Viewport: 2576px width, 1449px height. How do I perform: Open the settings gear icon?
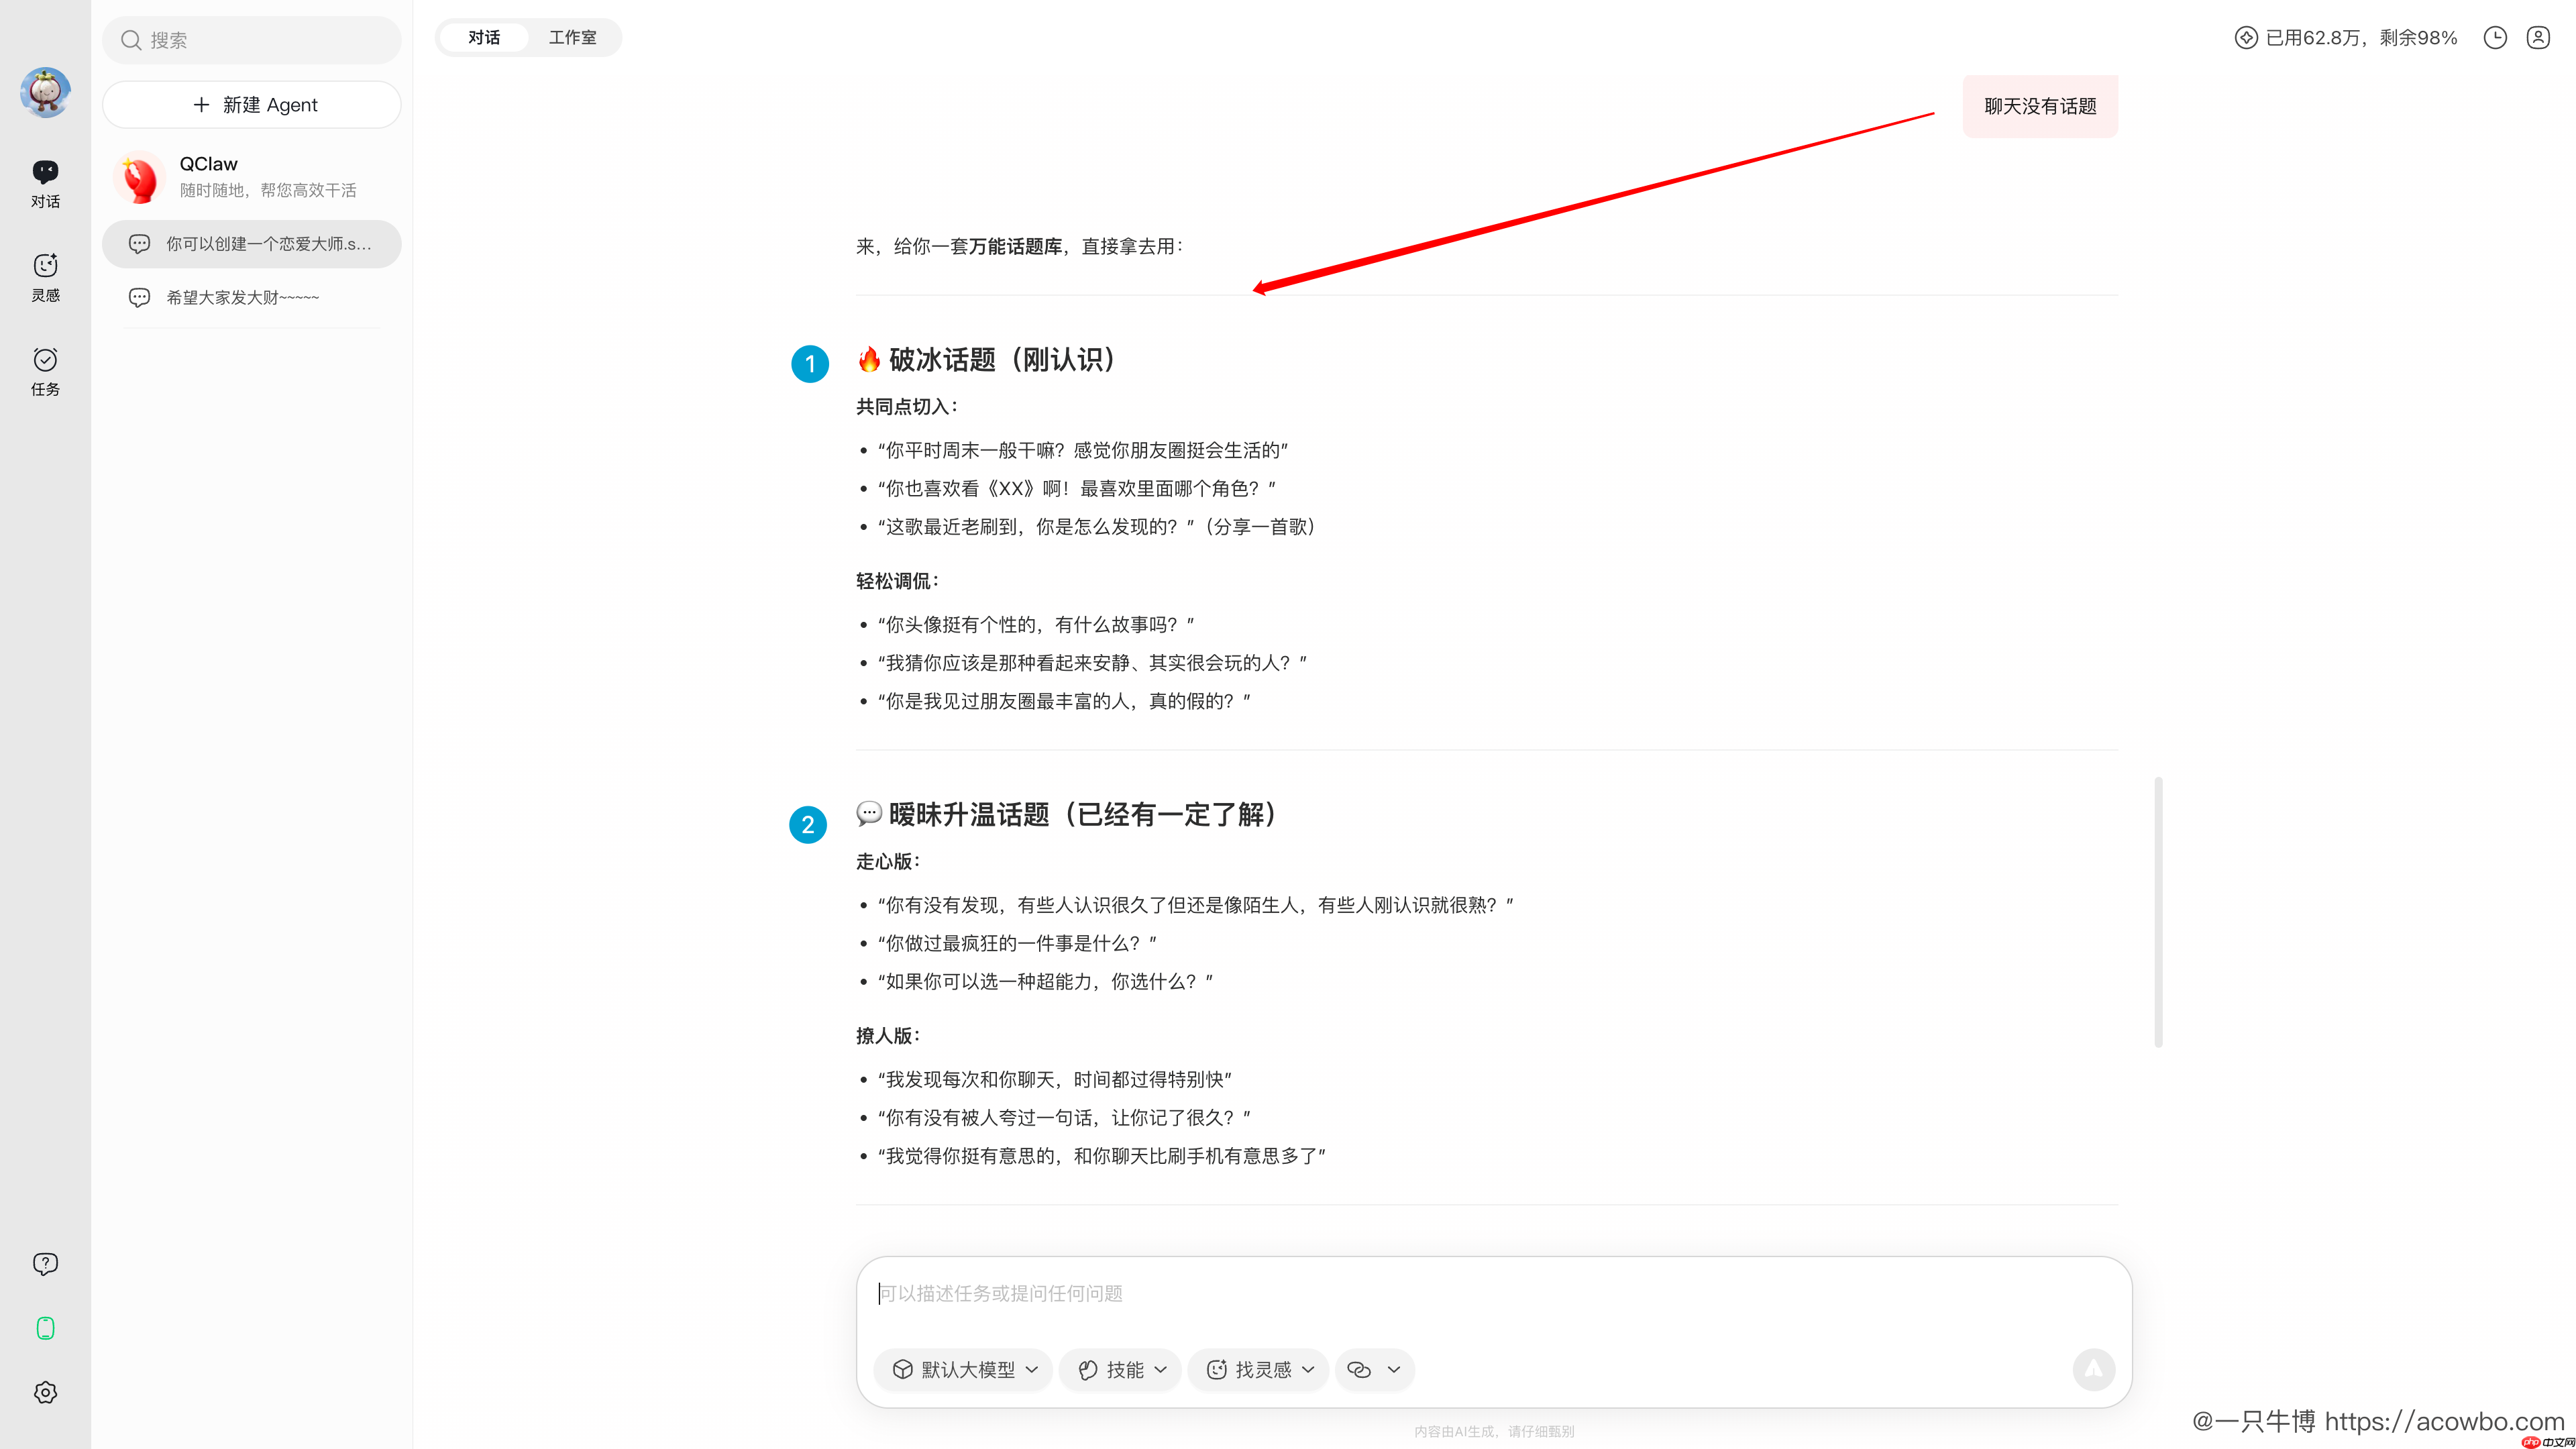45,1392
